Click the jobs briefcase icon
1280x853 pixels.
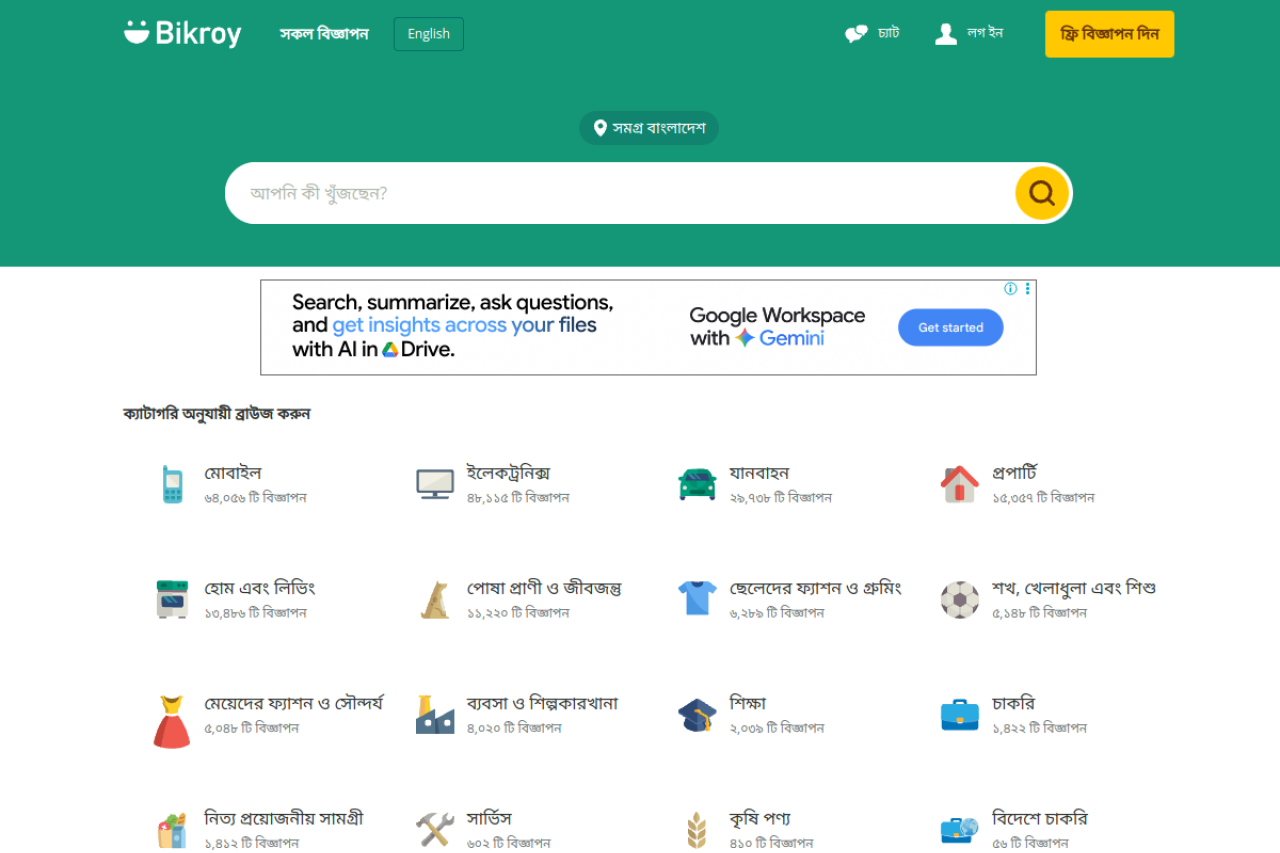(959, 715)
